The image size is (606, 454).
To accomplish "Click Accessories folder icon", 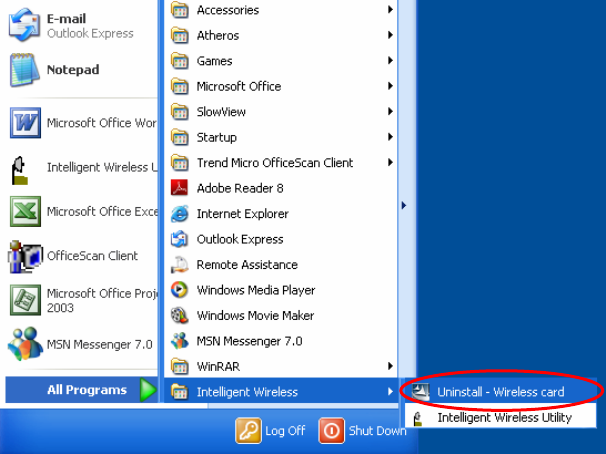I will click(x=180, y=10).
